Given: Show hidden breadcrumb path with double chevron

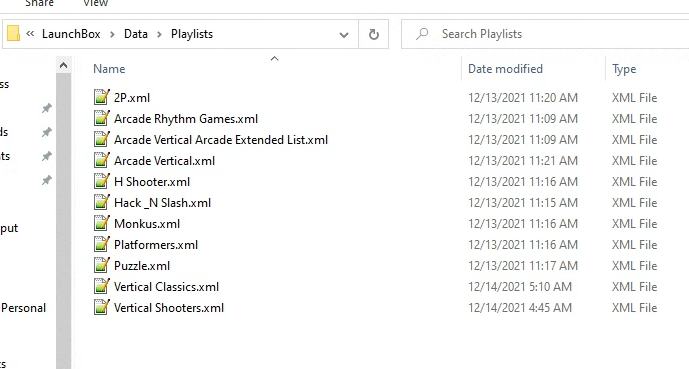Looking at the screenshot, I should [x=30, y=33].
